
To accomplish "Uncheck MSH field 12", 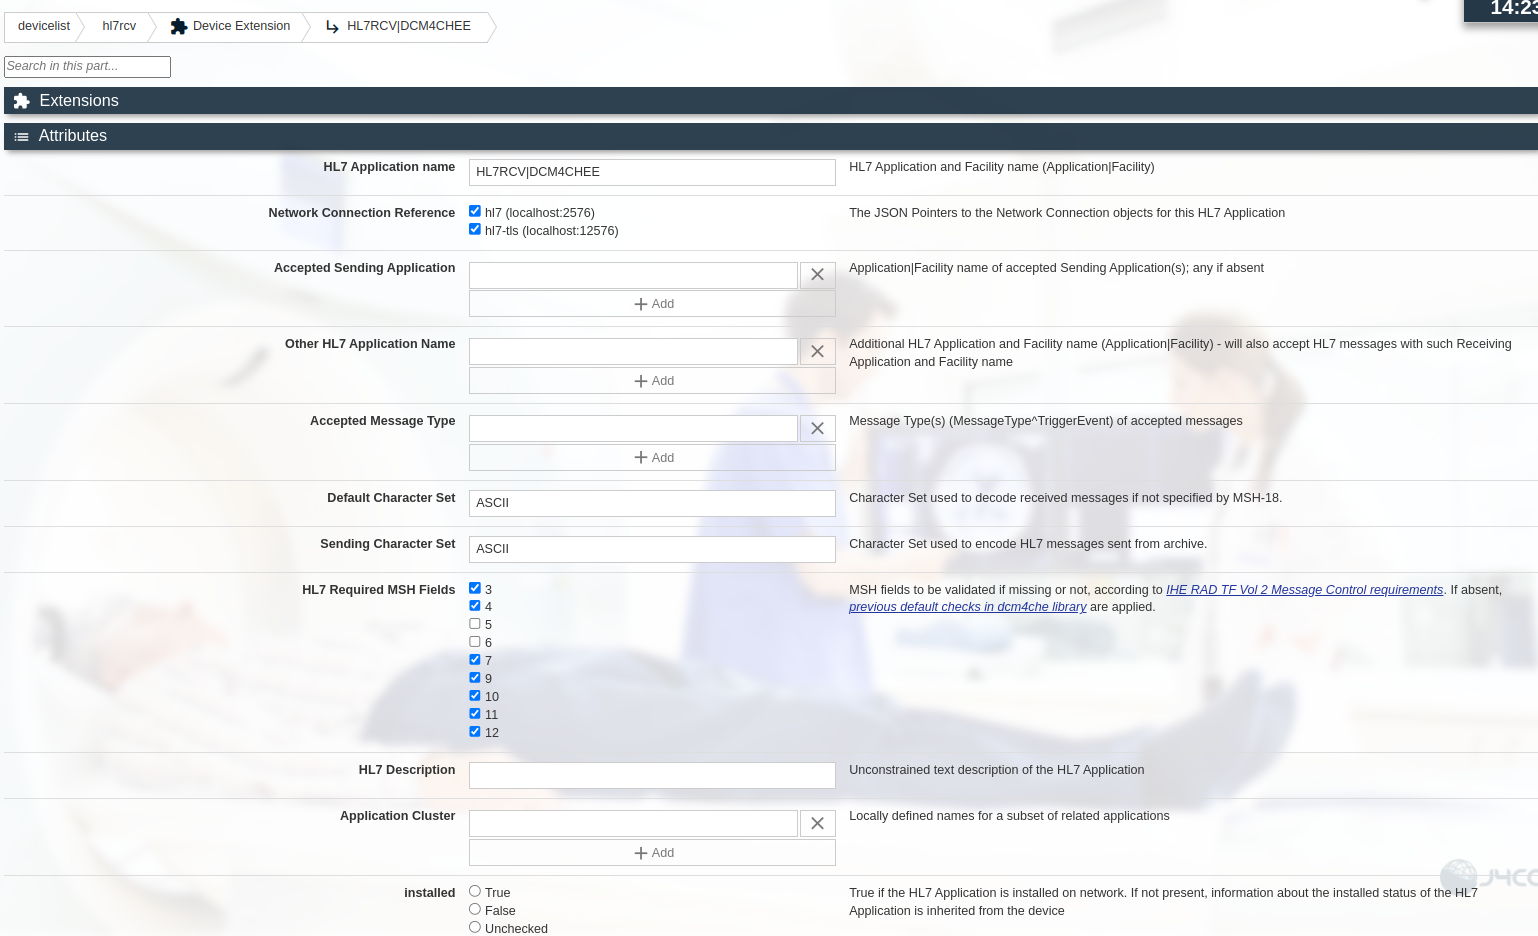I will [x=475, y=731].
